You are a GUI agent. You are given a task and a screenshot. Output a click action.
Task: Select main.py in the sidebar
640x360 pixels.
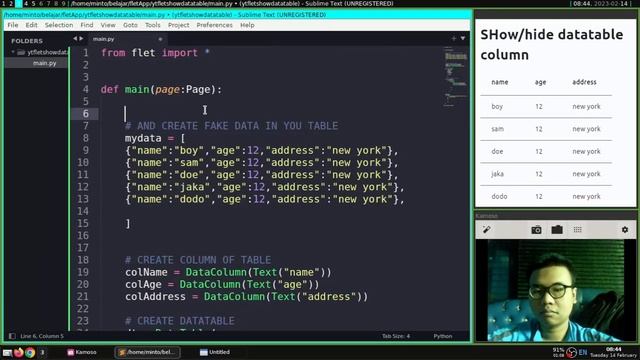(44, 63)
